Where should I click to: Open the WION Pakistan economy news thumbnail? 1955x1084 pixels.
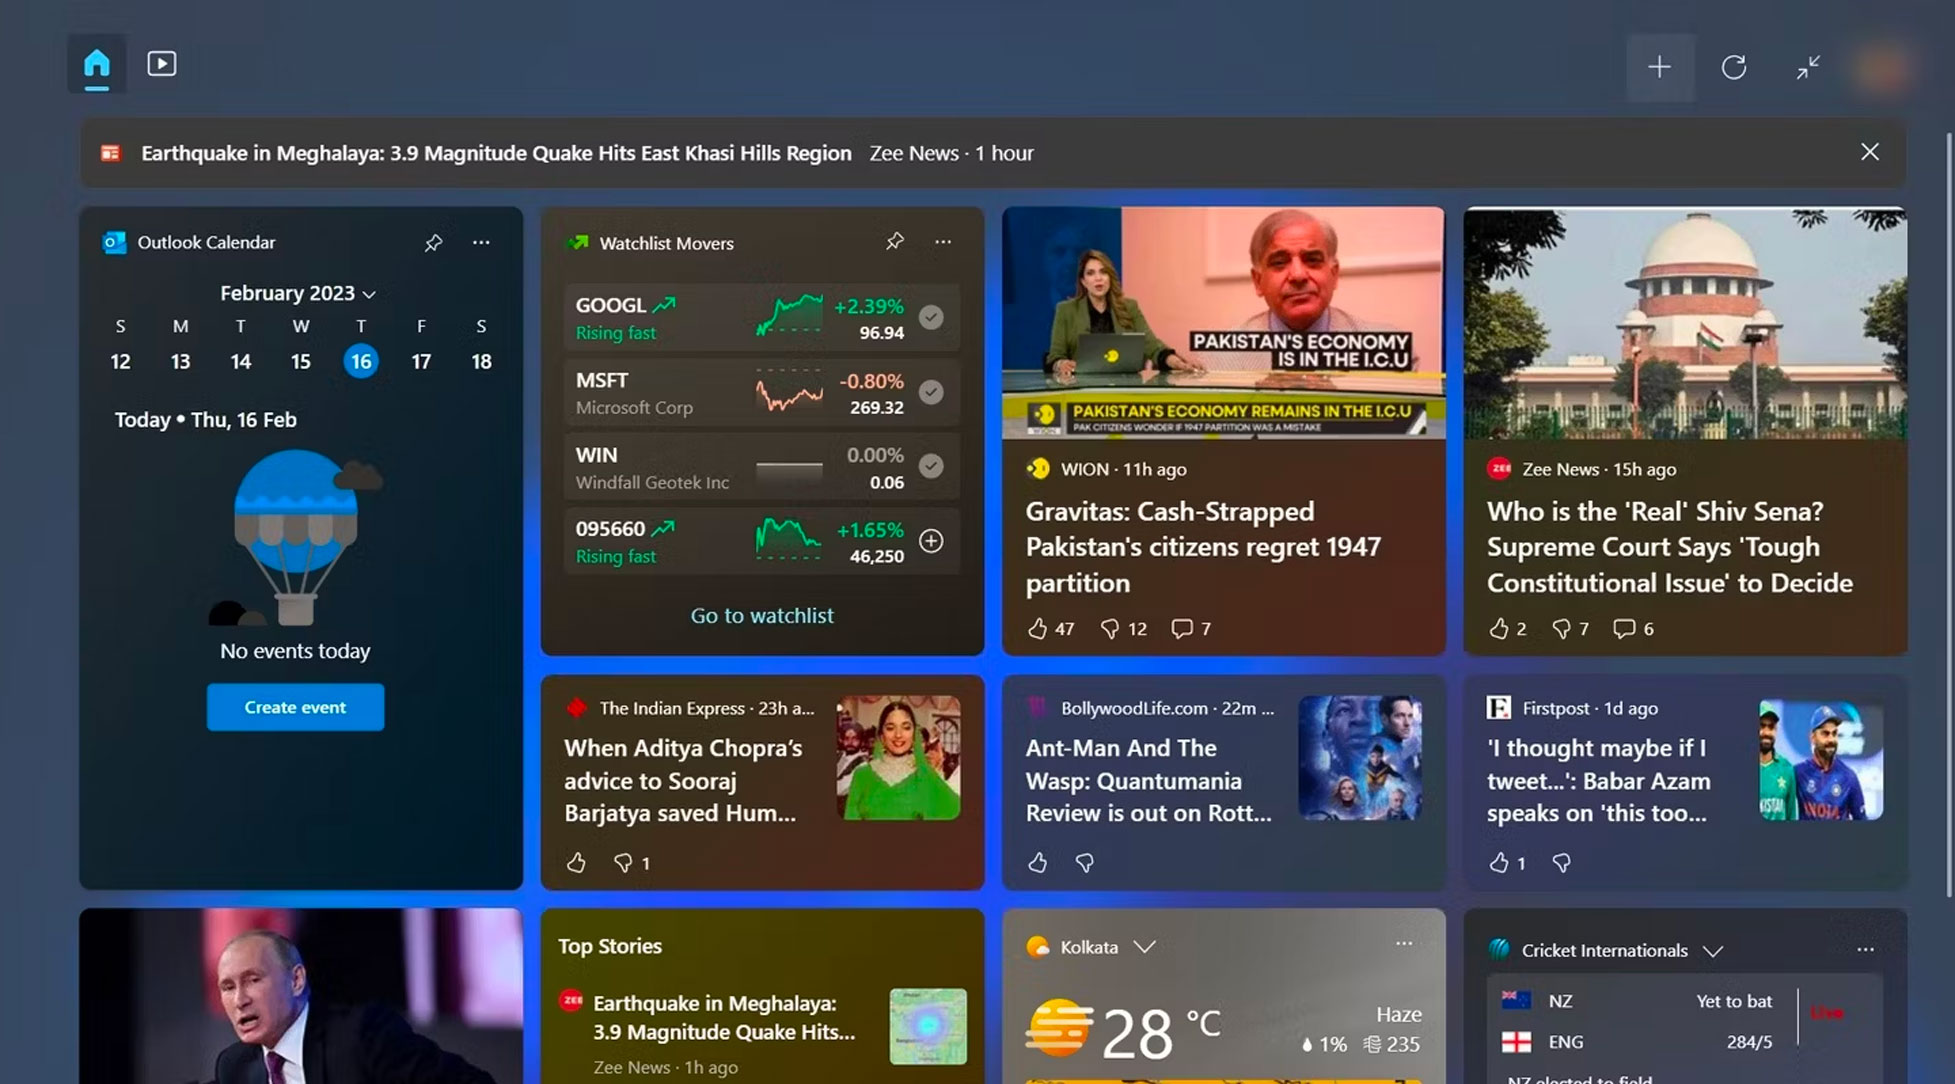pos(1223,323)
